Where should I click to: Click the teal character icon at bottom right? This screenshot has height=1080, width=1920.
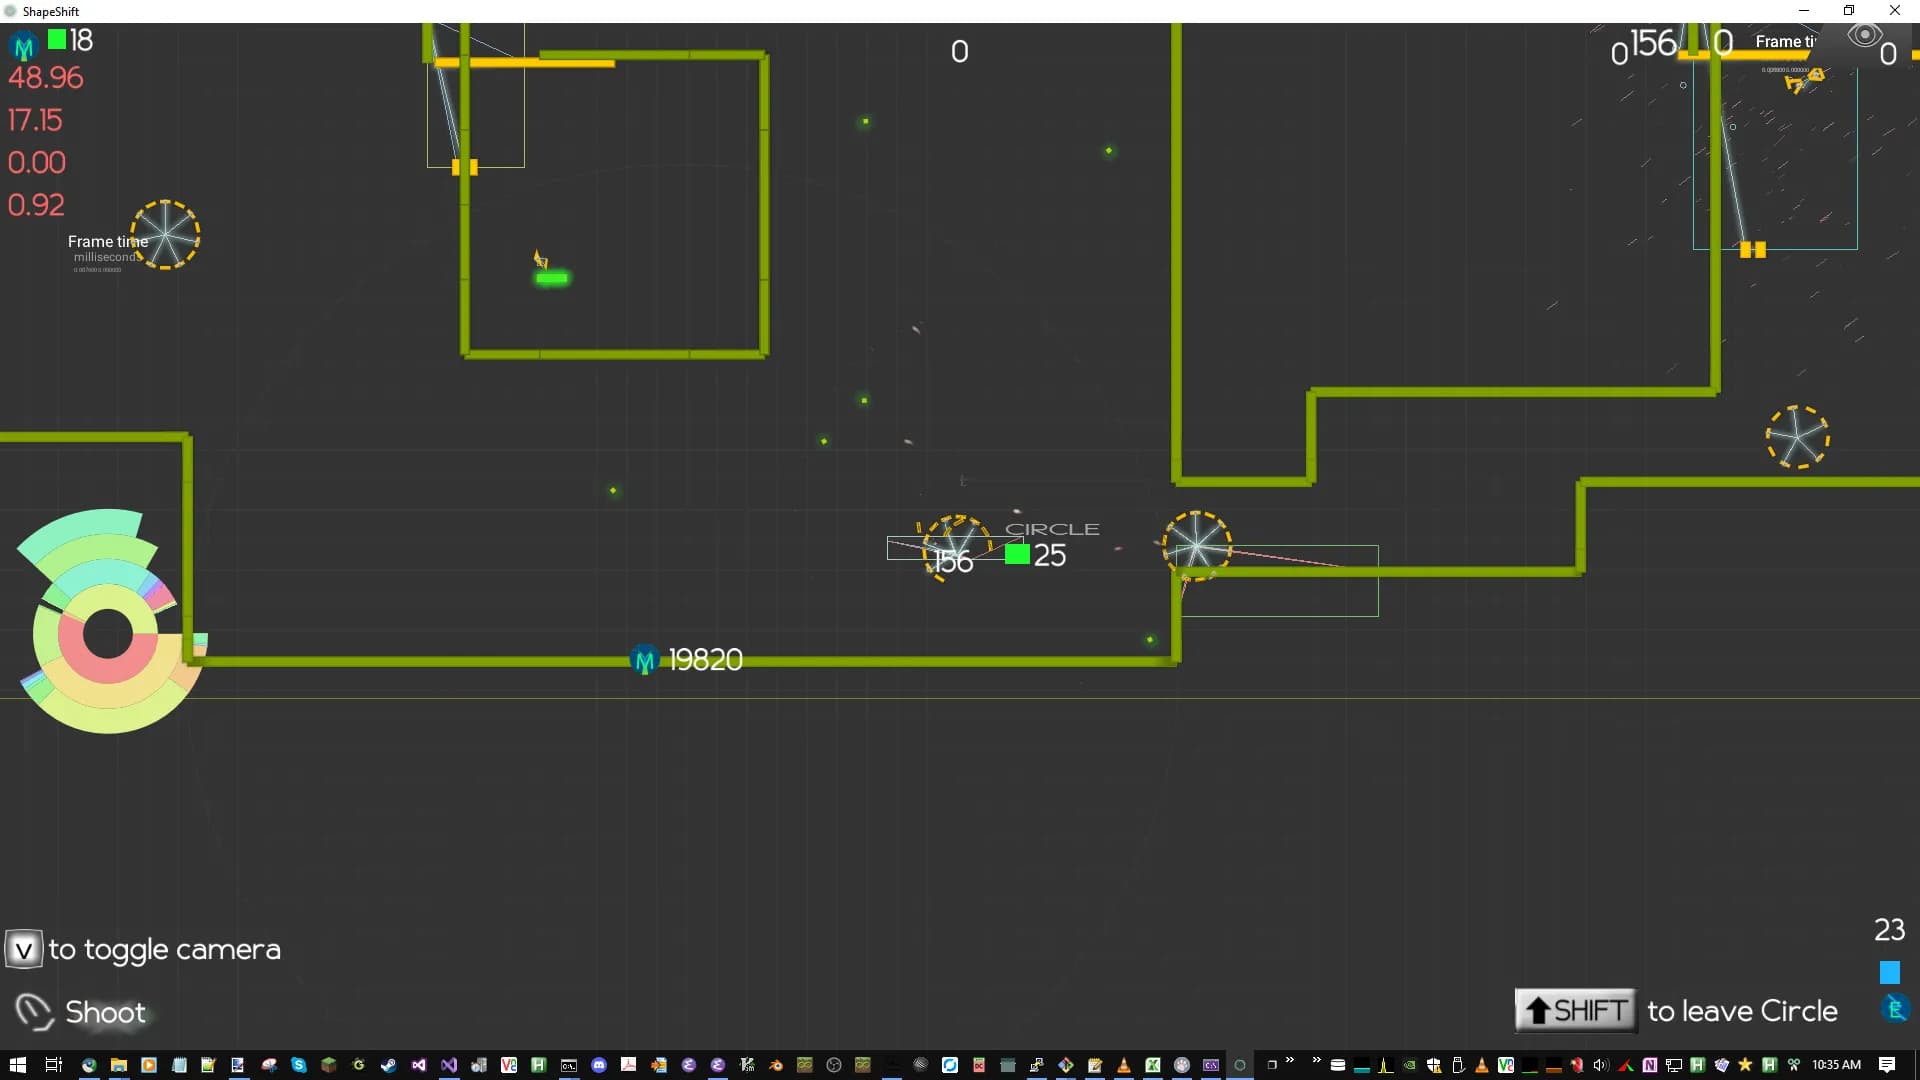click(x=1894, y=1008)
